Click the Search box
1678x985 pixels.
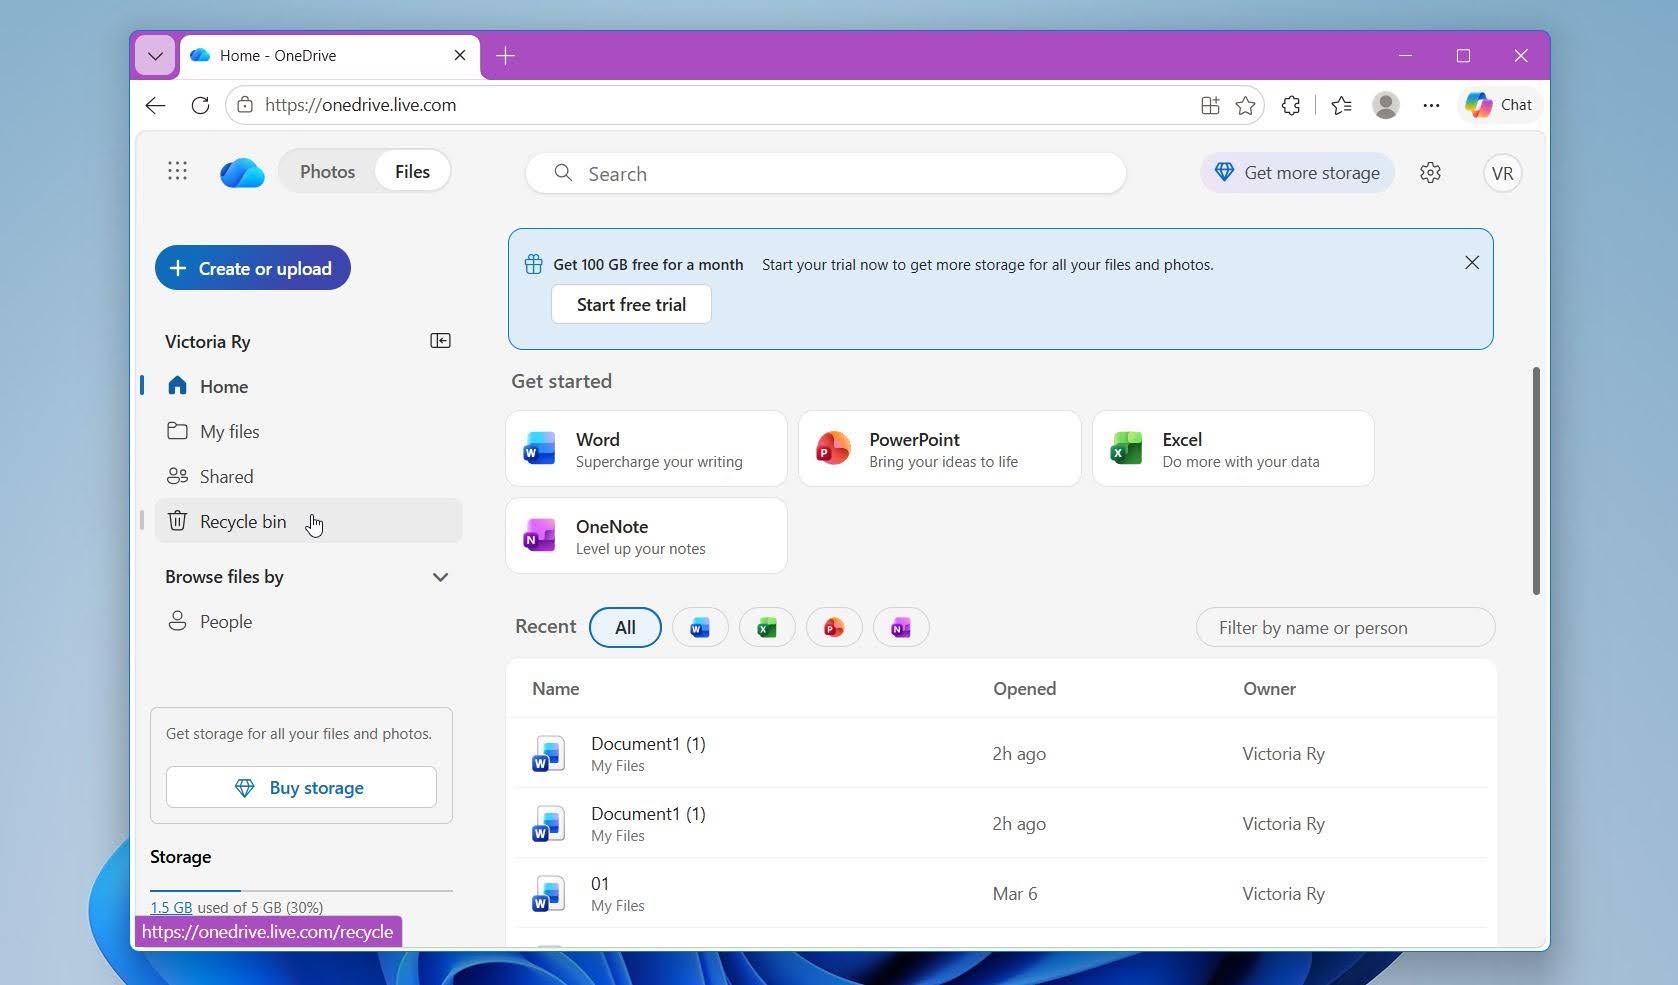(826, 173)
